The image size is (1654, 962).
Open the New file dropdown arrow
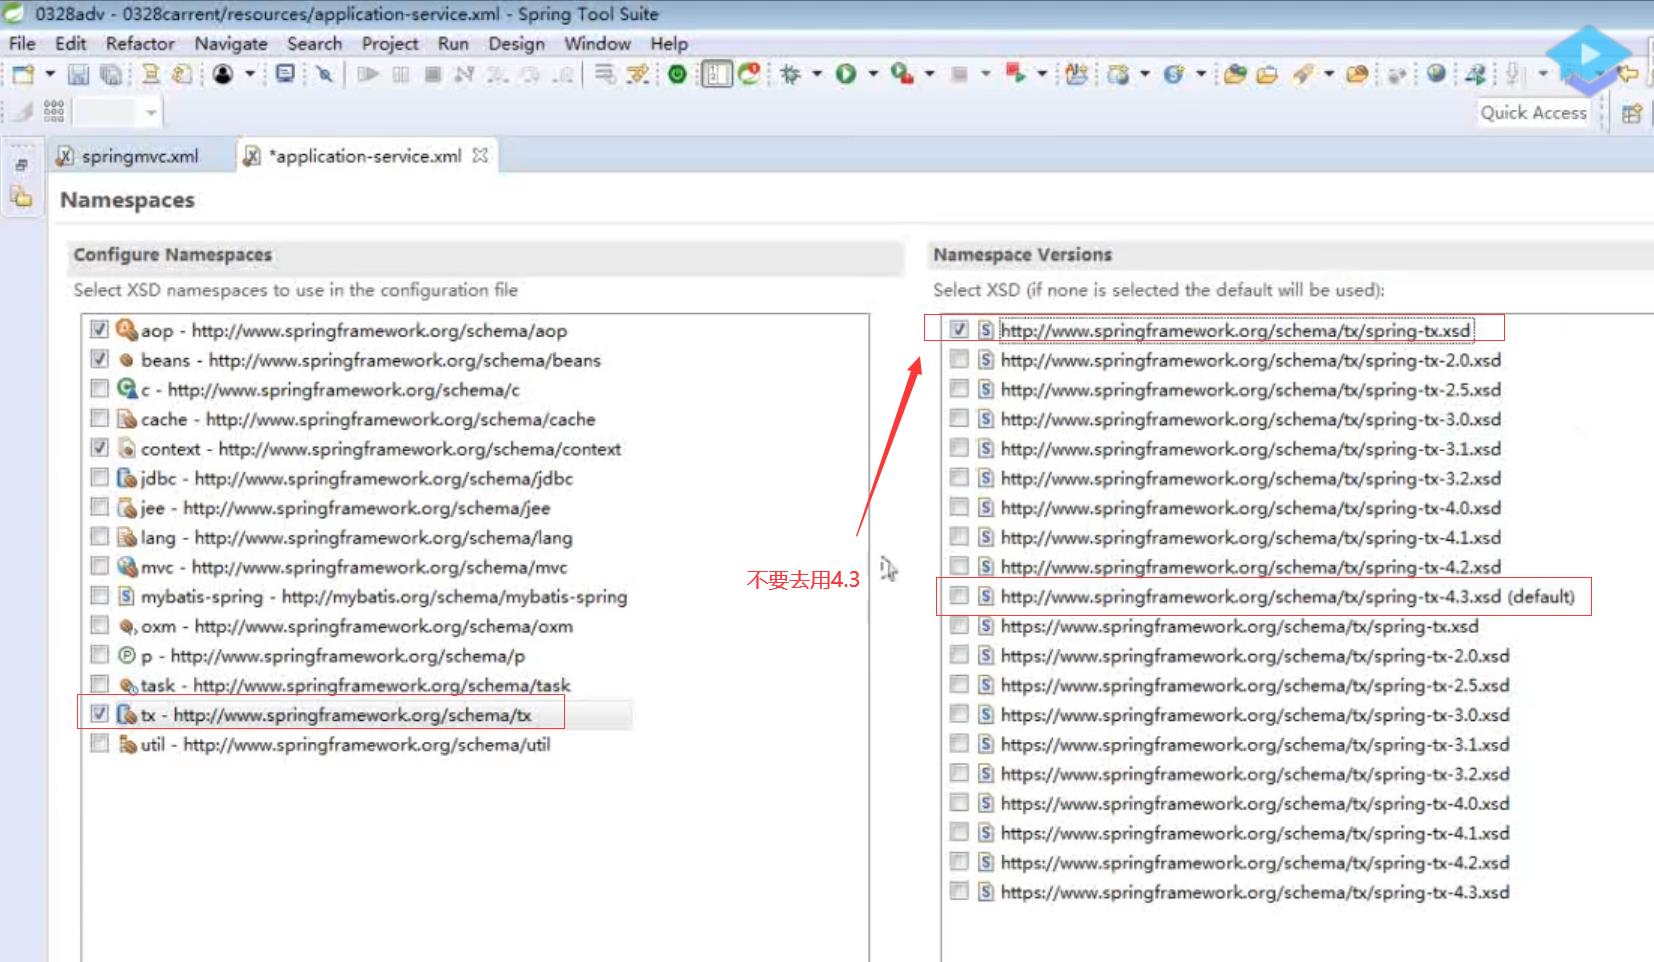pos(49,74)
